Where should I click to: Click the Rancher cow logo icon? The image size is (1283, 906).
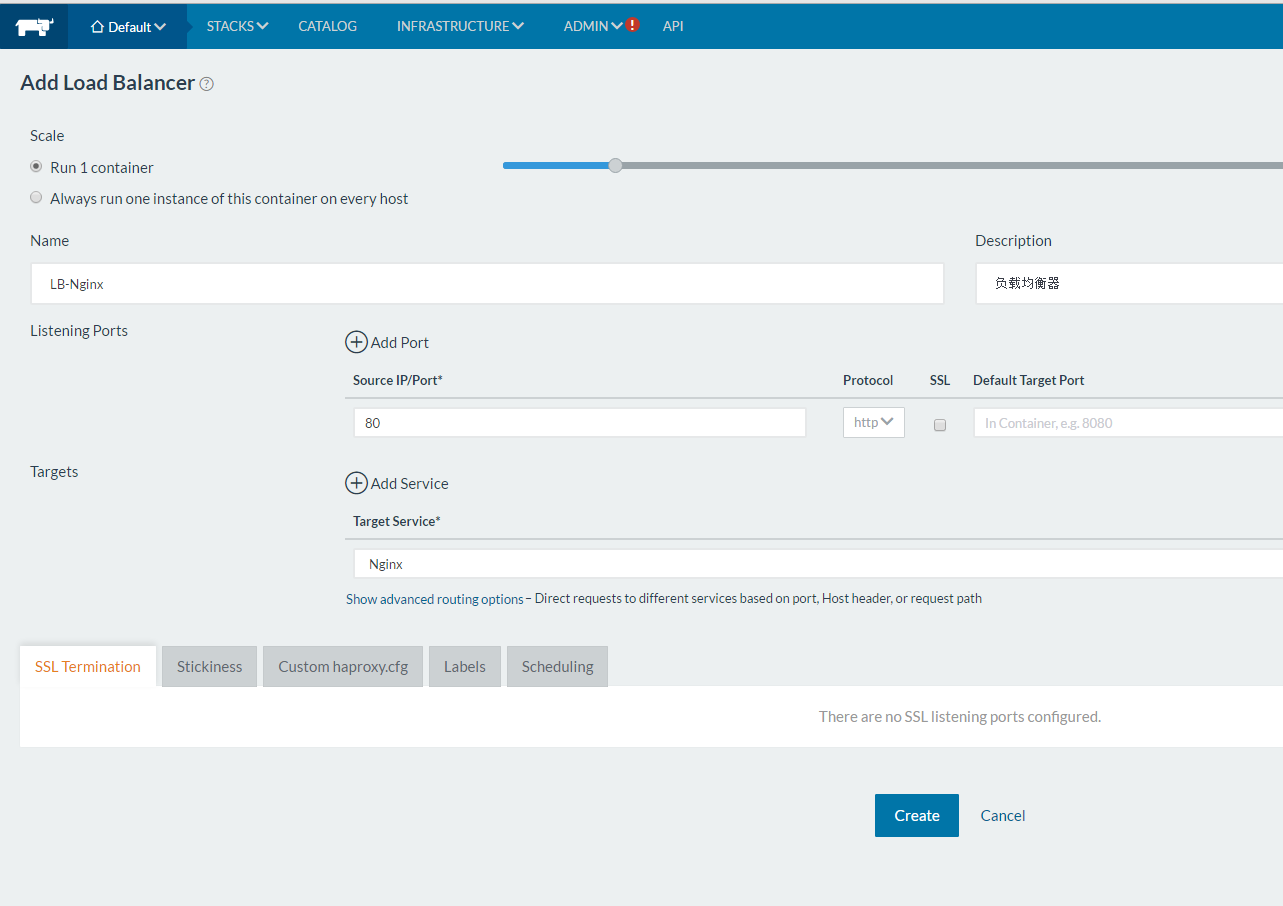point(34,27)
